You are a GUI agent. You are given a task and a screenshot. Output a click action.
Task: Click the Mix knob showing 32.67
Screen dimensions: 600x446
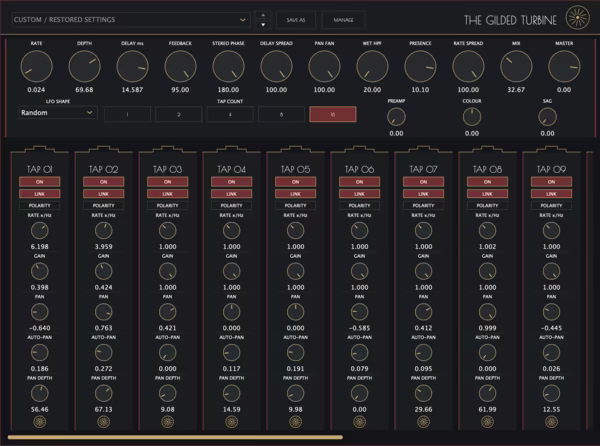[516, 67]
